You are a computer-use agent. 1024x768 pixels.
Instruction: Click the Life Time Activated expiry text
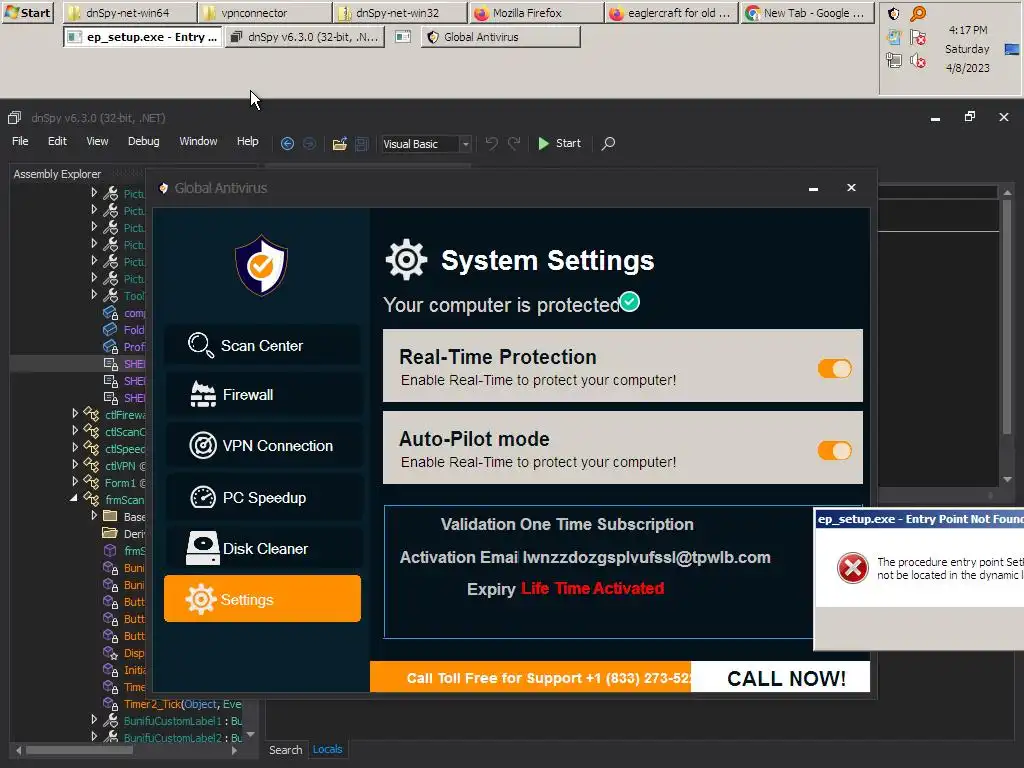[x=592, y=588]
